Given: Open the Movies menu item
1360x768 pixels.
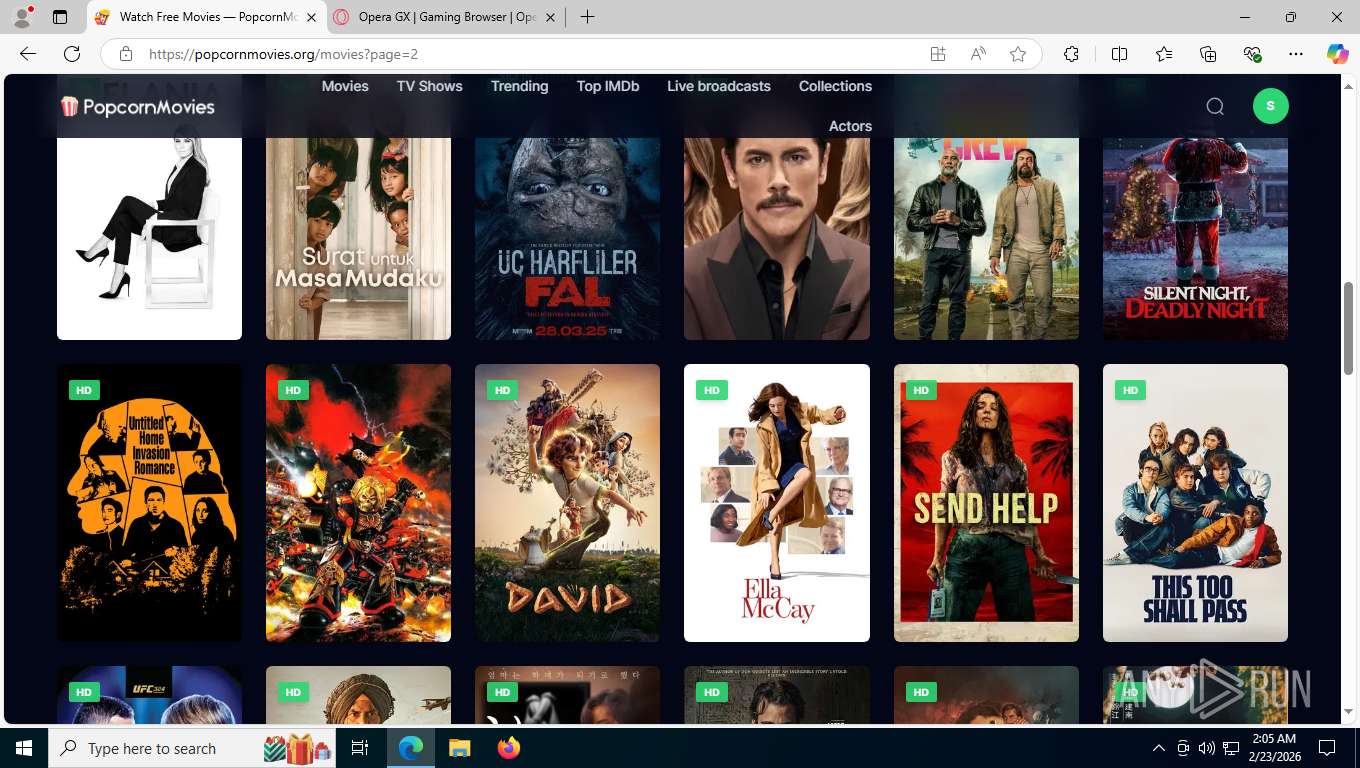Looking at the screenshot, I should pos(345,86).
